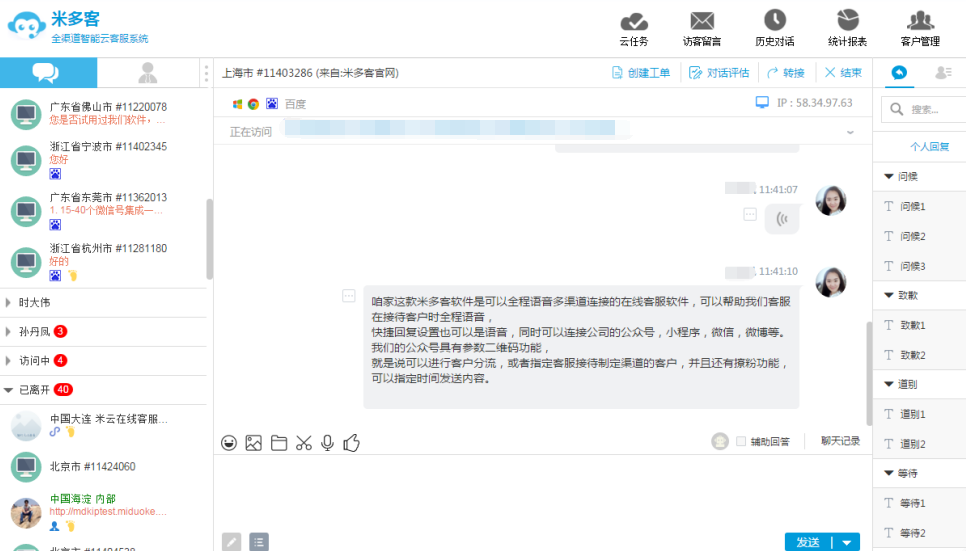The height and width of the screenshot is (551, 966).
Task: Switch to the contacts tab in left panel
Action: tap(148, 72)
